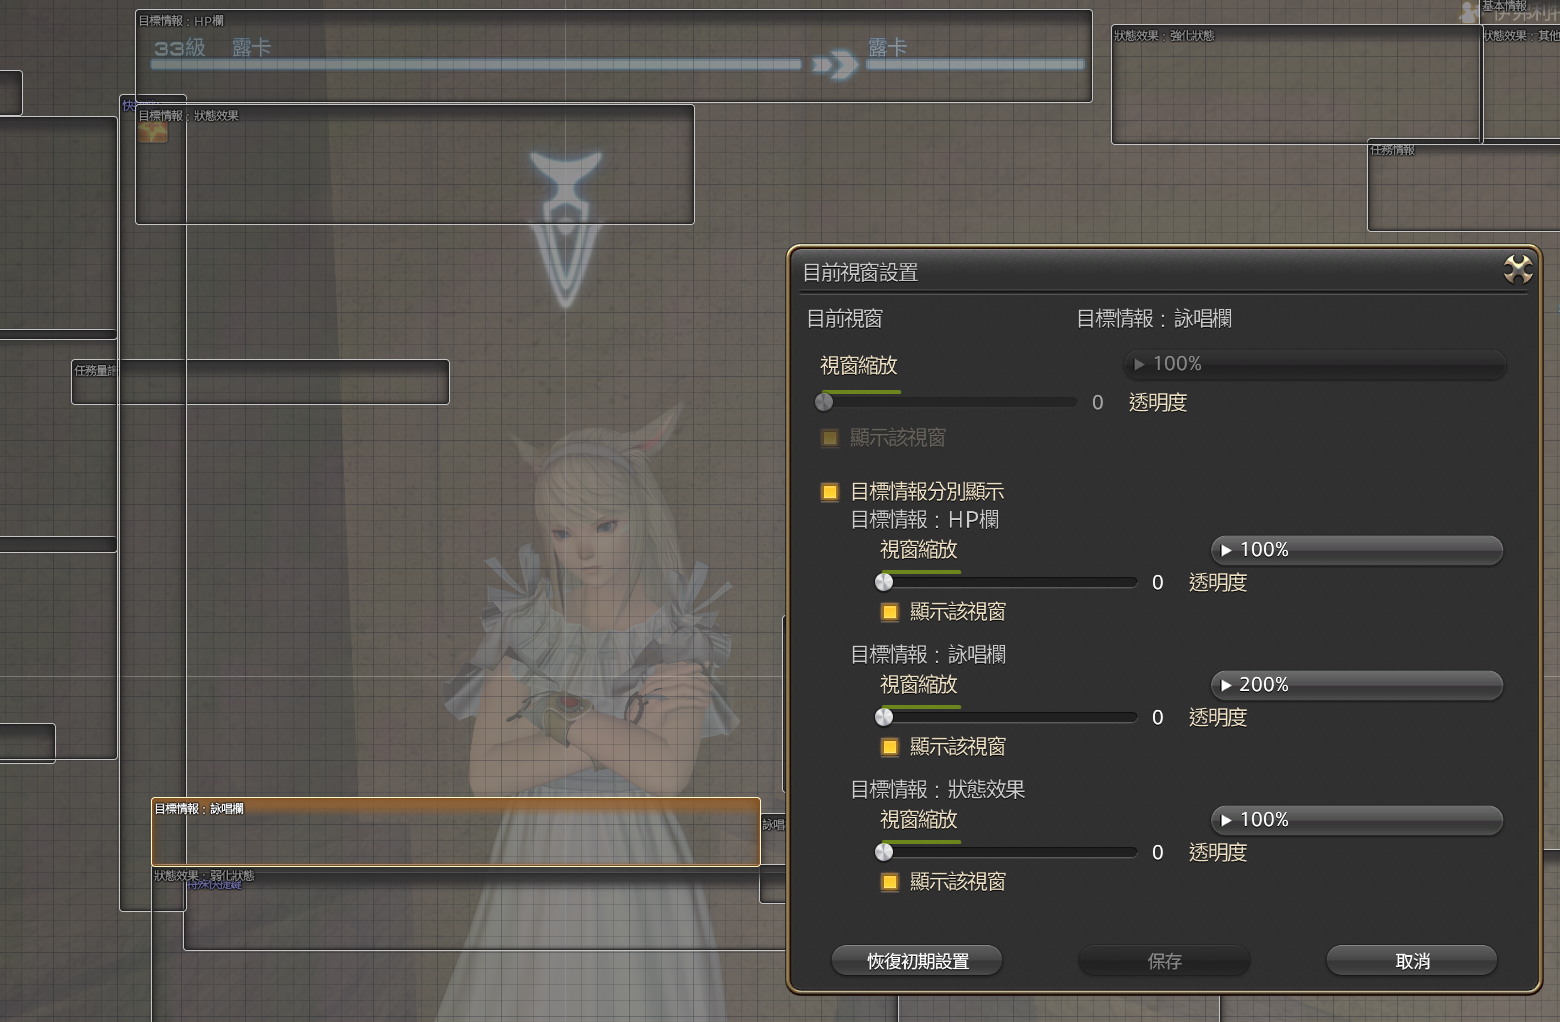Click the double-arrow icon on the target HP bar
Viewport: 1560px width, 1022px height.
click(x=834, y=66)
